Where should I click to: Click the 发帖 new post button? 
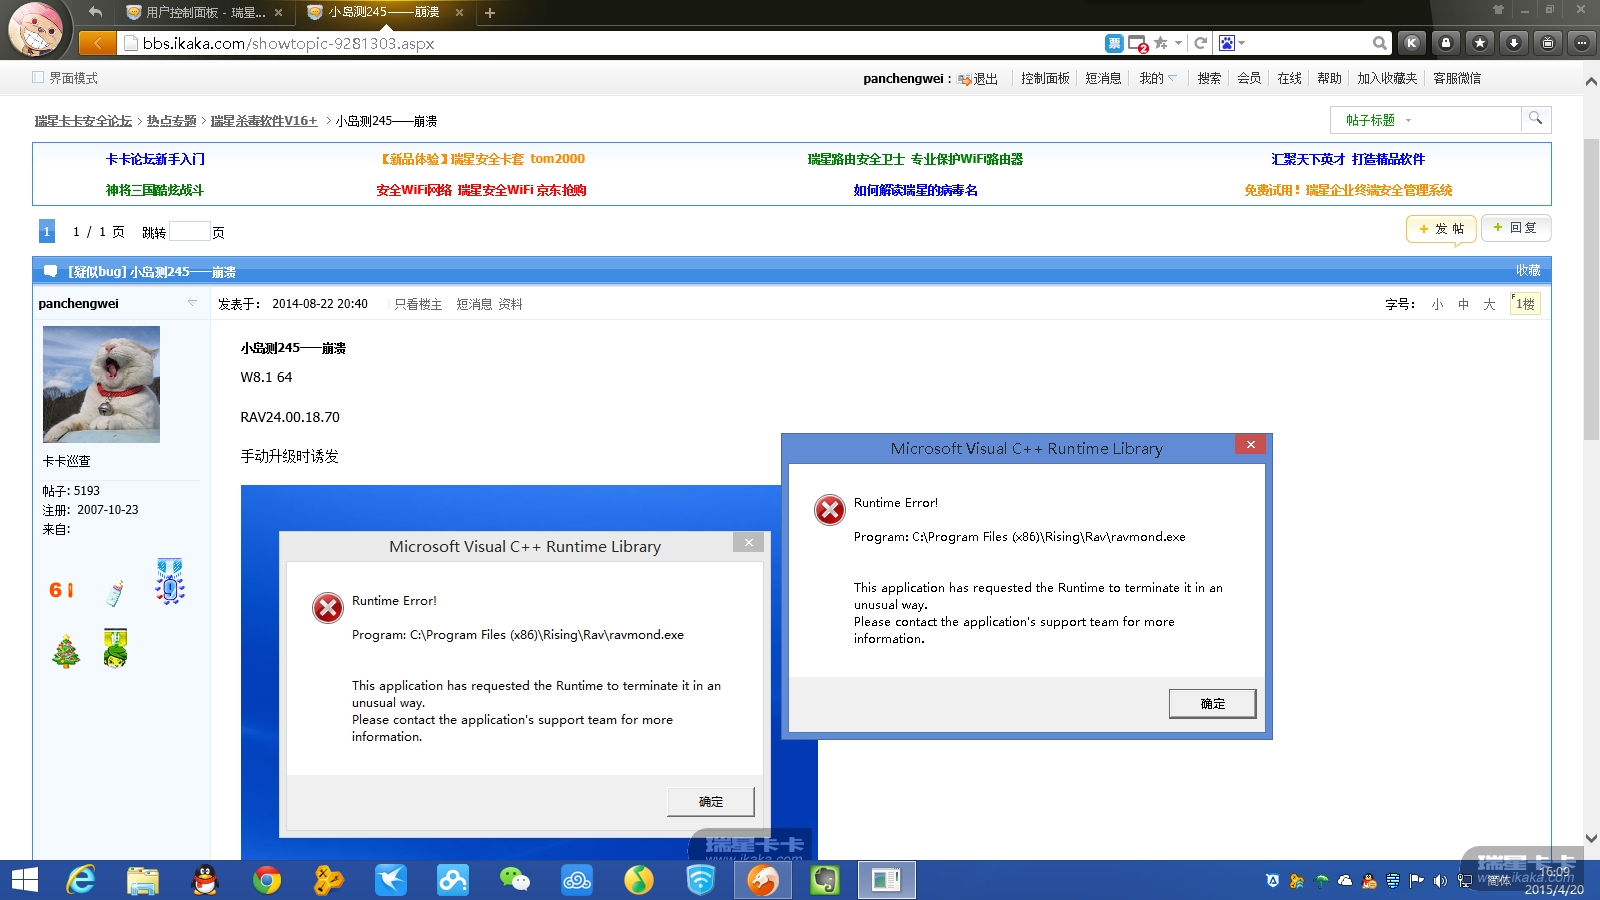pyautogui.click(x=1441, y=229)
